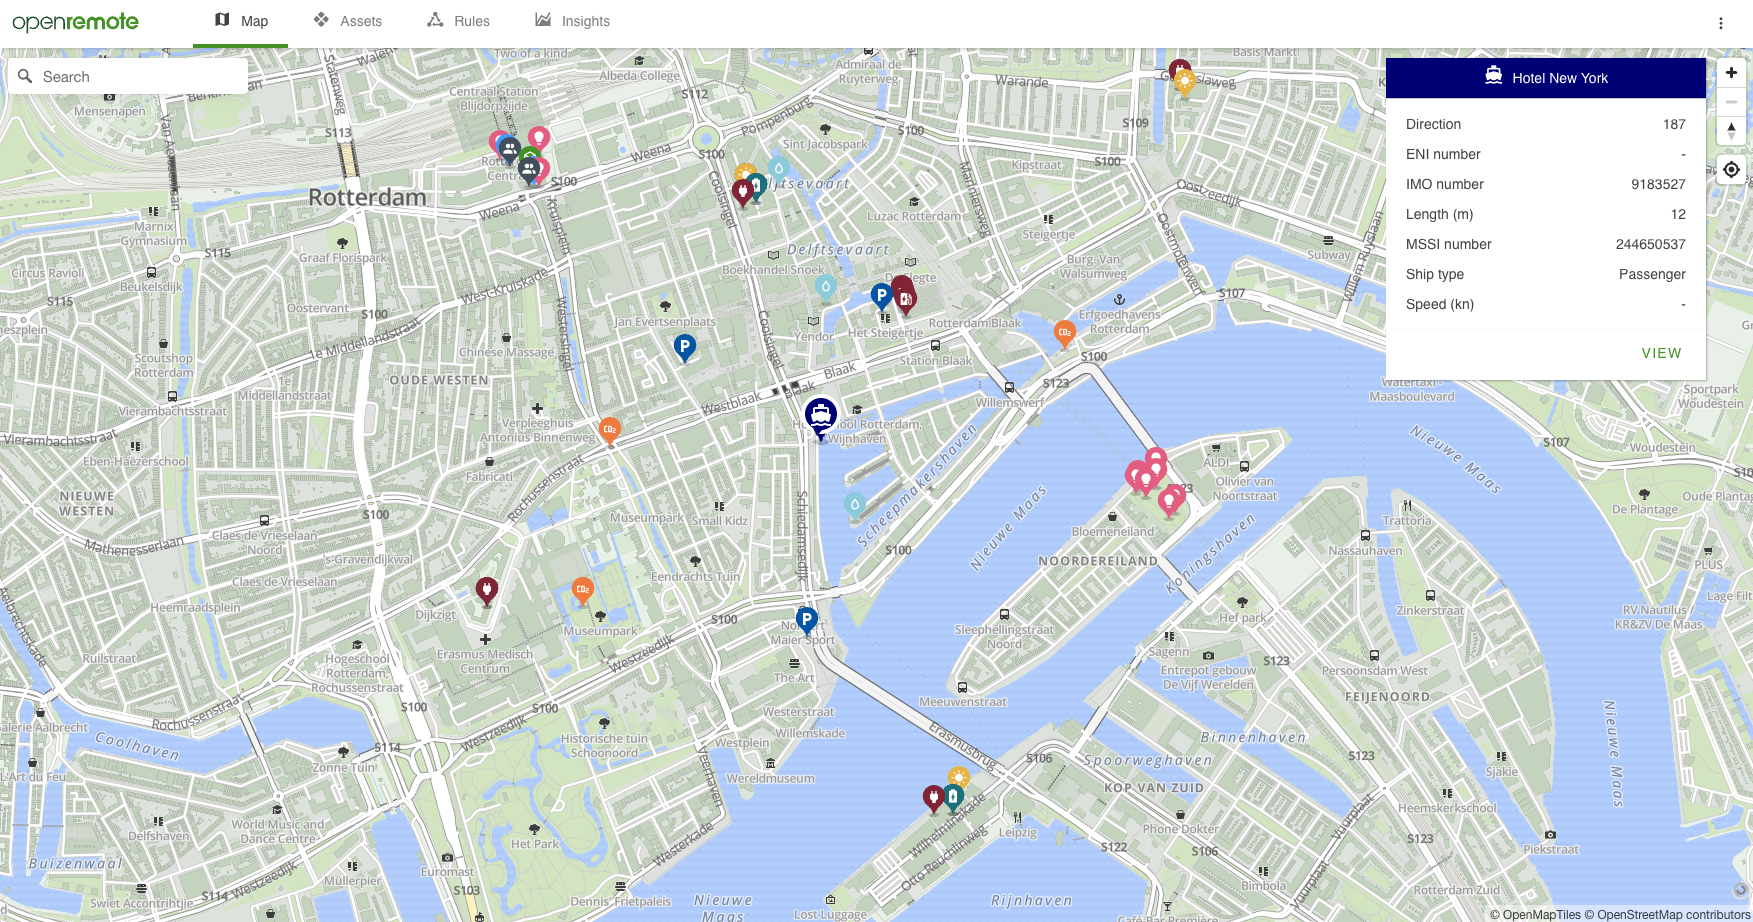Click the openremote logo

pos(75,22)
